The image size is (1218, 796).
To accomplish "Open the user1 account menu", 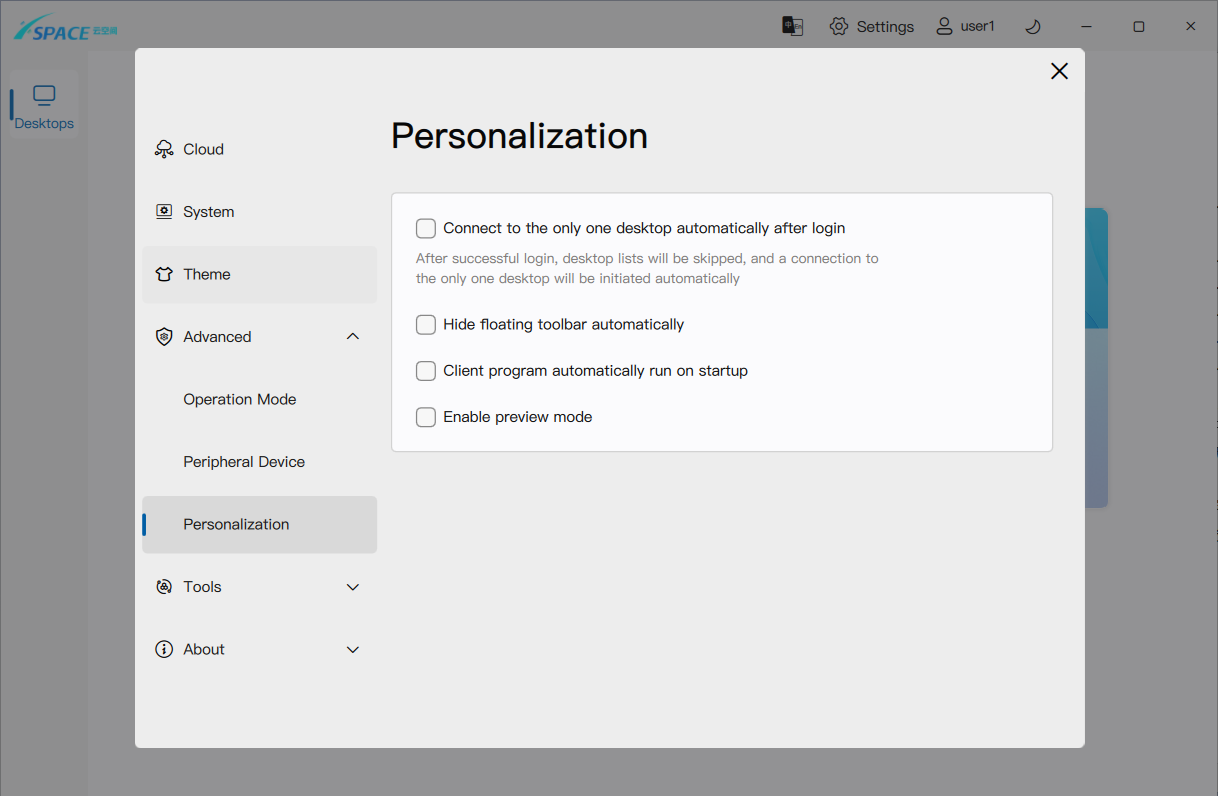I will pyautogui.click(x=965, y=27).
